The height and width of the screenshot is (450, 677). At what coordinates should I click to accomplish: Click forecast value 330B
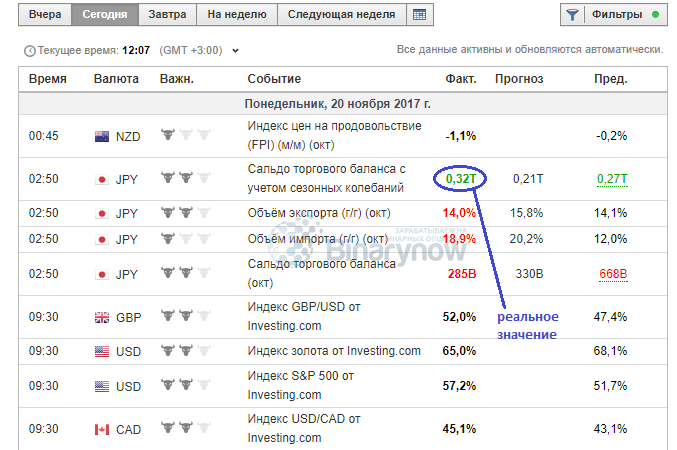coord(529,274)
